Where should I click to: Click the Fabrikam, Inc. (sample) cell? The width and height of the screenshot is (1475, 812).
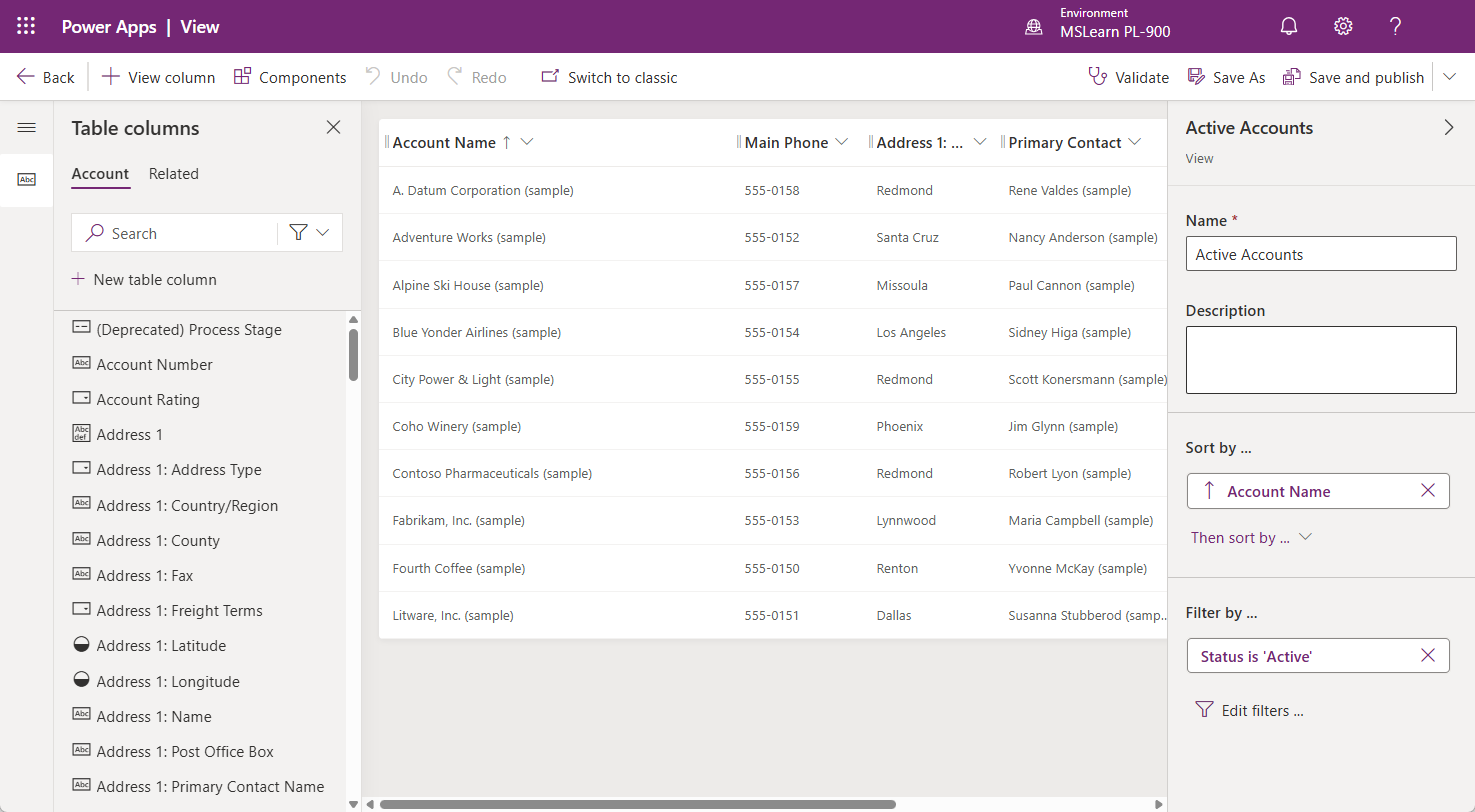(459, 520)
